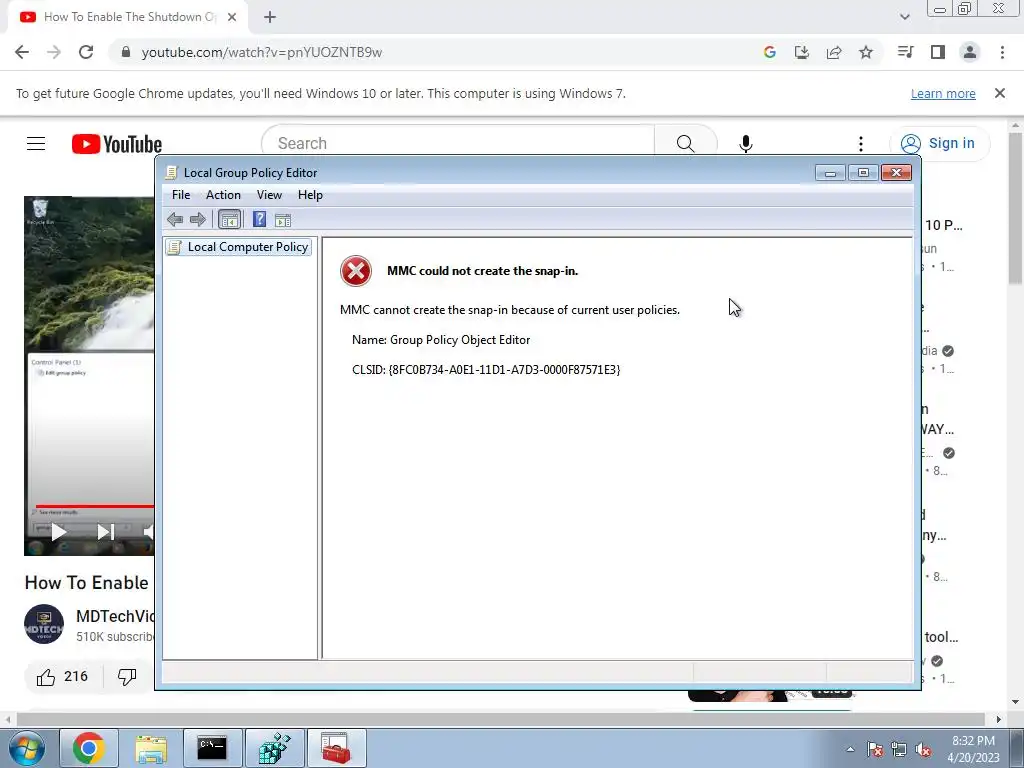Open Chrome three-dot menu

pyautogui.click(x=1002, y=52)
